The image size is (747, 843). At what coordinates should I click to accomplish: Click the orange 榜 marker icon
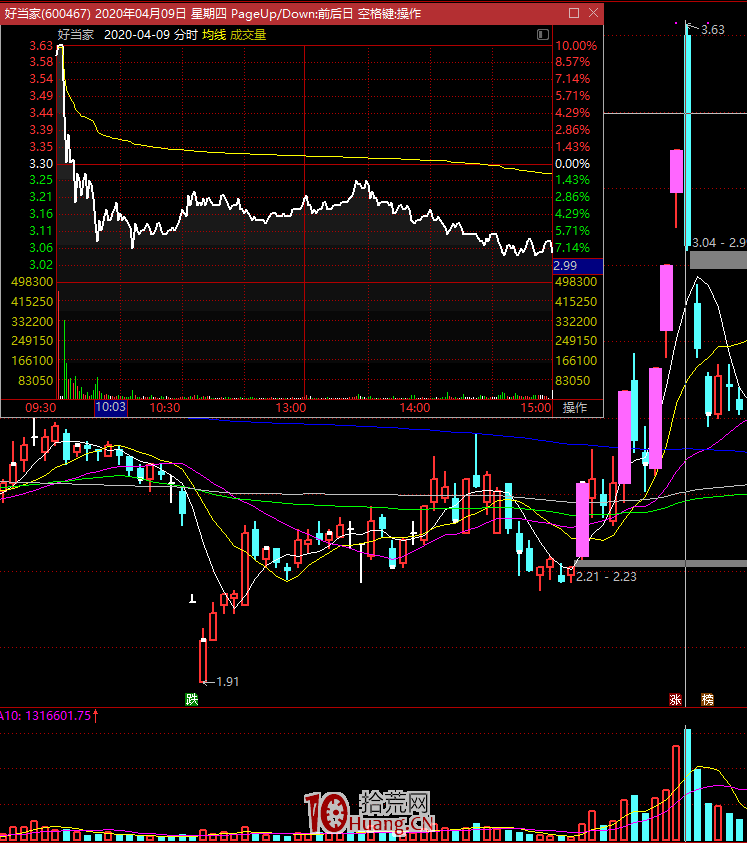click(707, 699)
